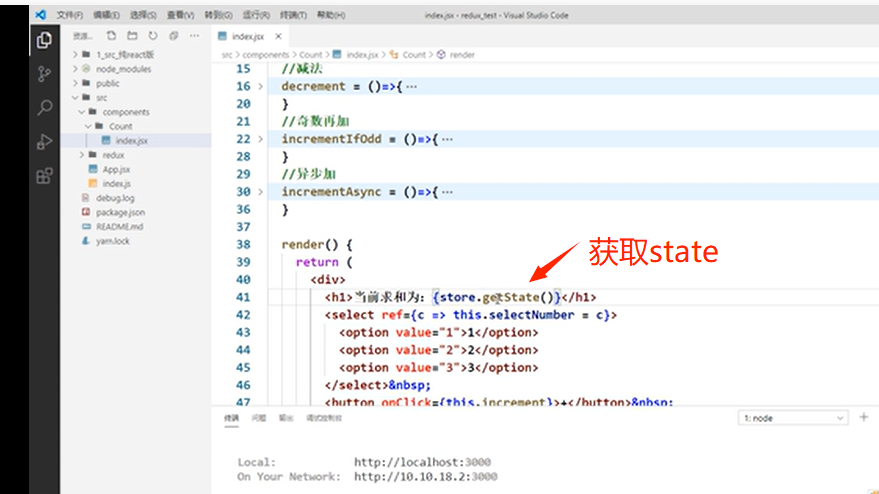Click the 'render() {' code on line 38
The width and height of the screenshot is (879, 494).
tap(317, 244)
